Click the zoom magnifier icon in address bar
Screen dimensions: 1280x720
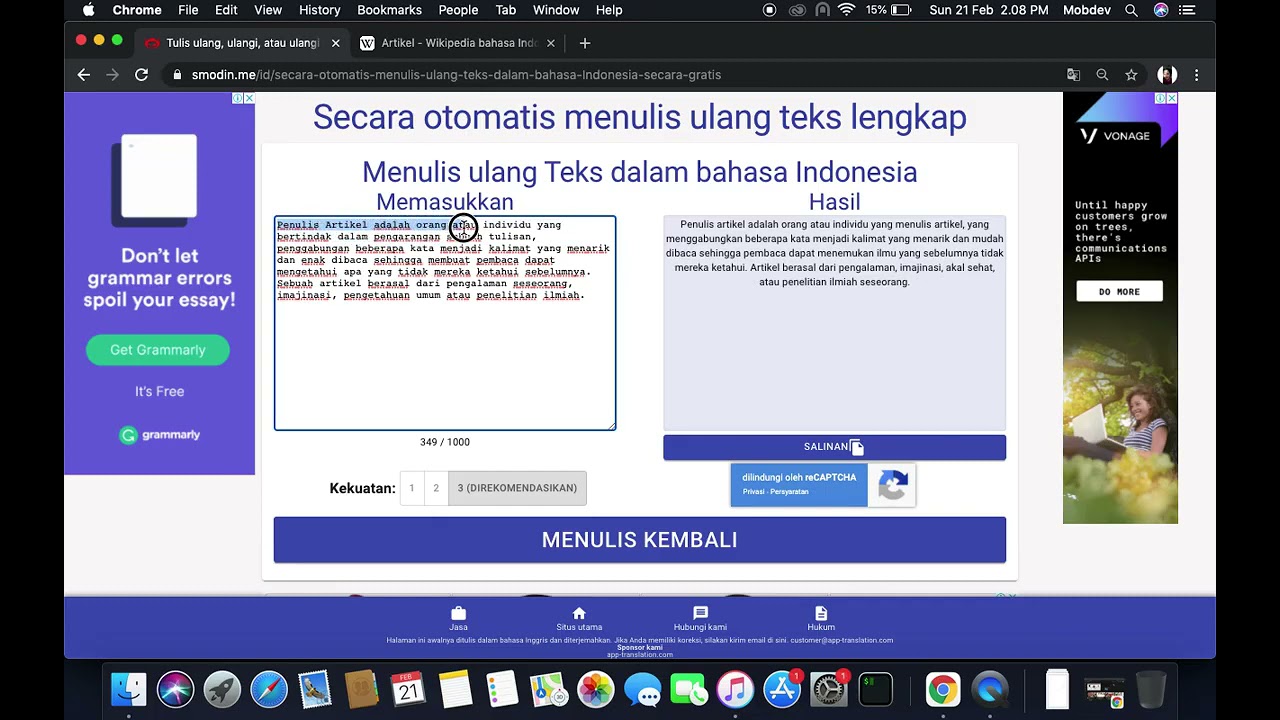1102,75
